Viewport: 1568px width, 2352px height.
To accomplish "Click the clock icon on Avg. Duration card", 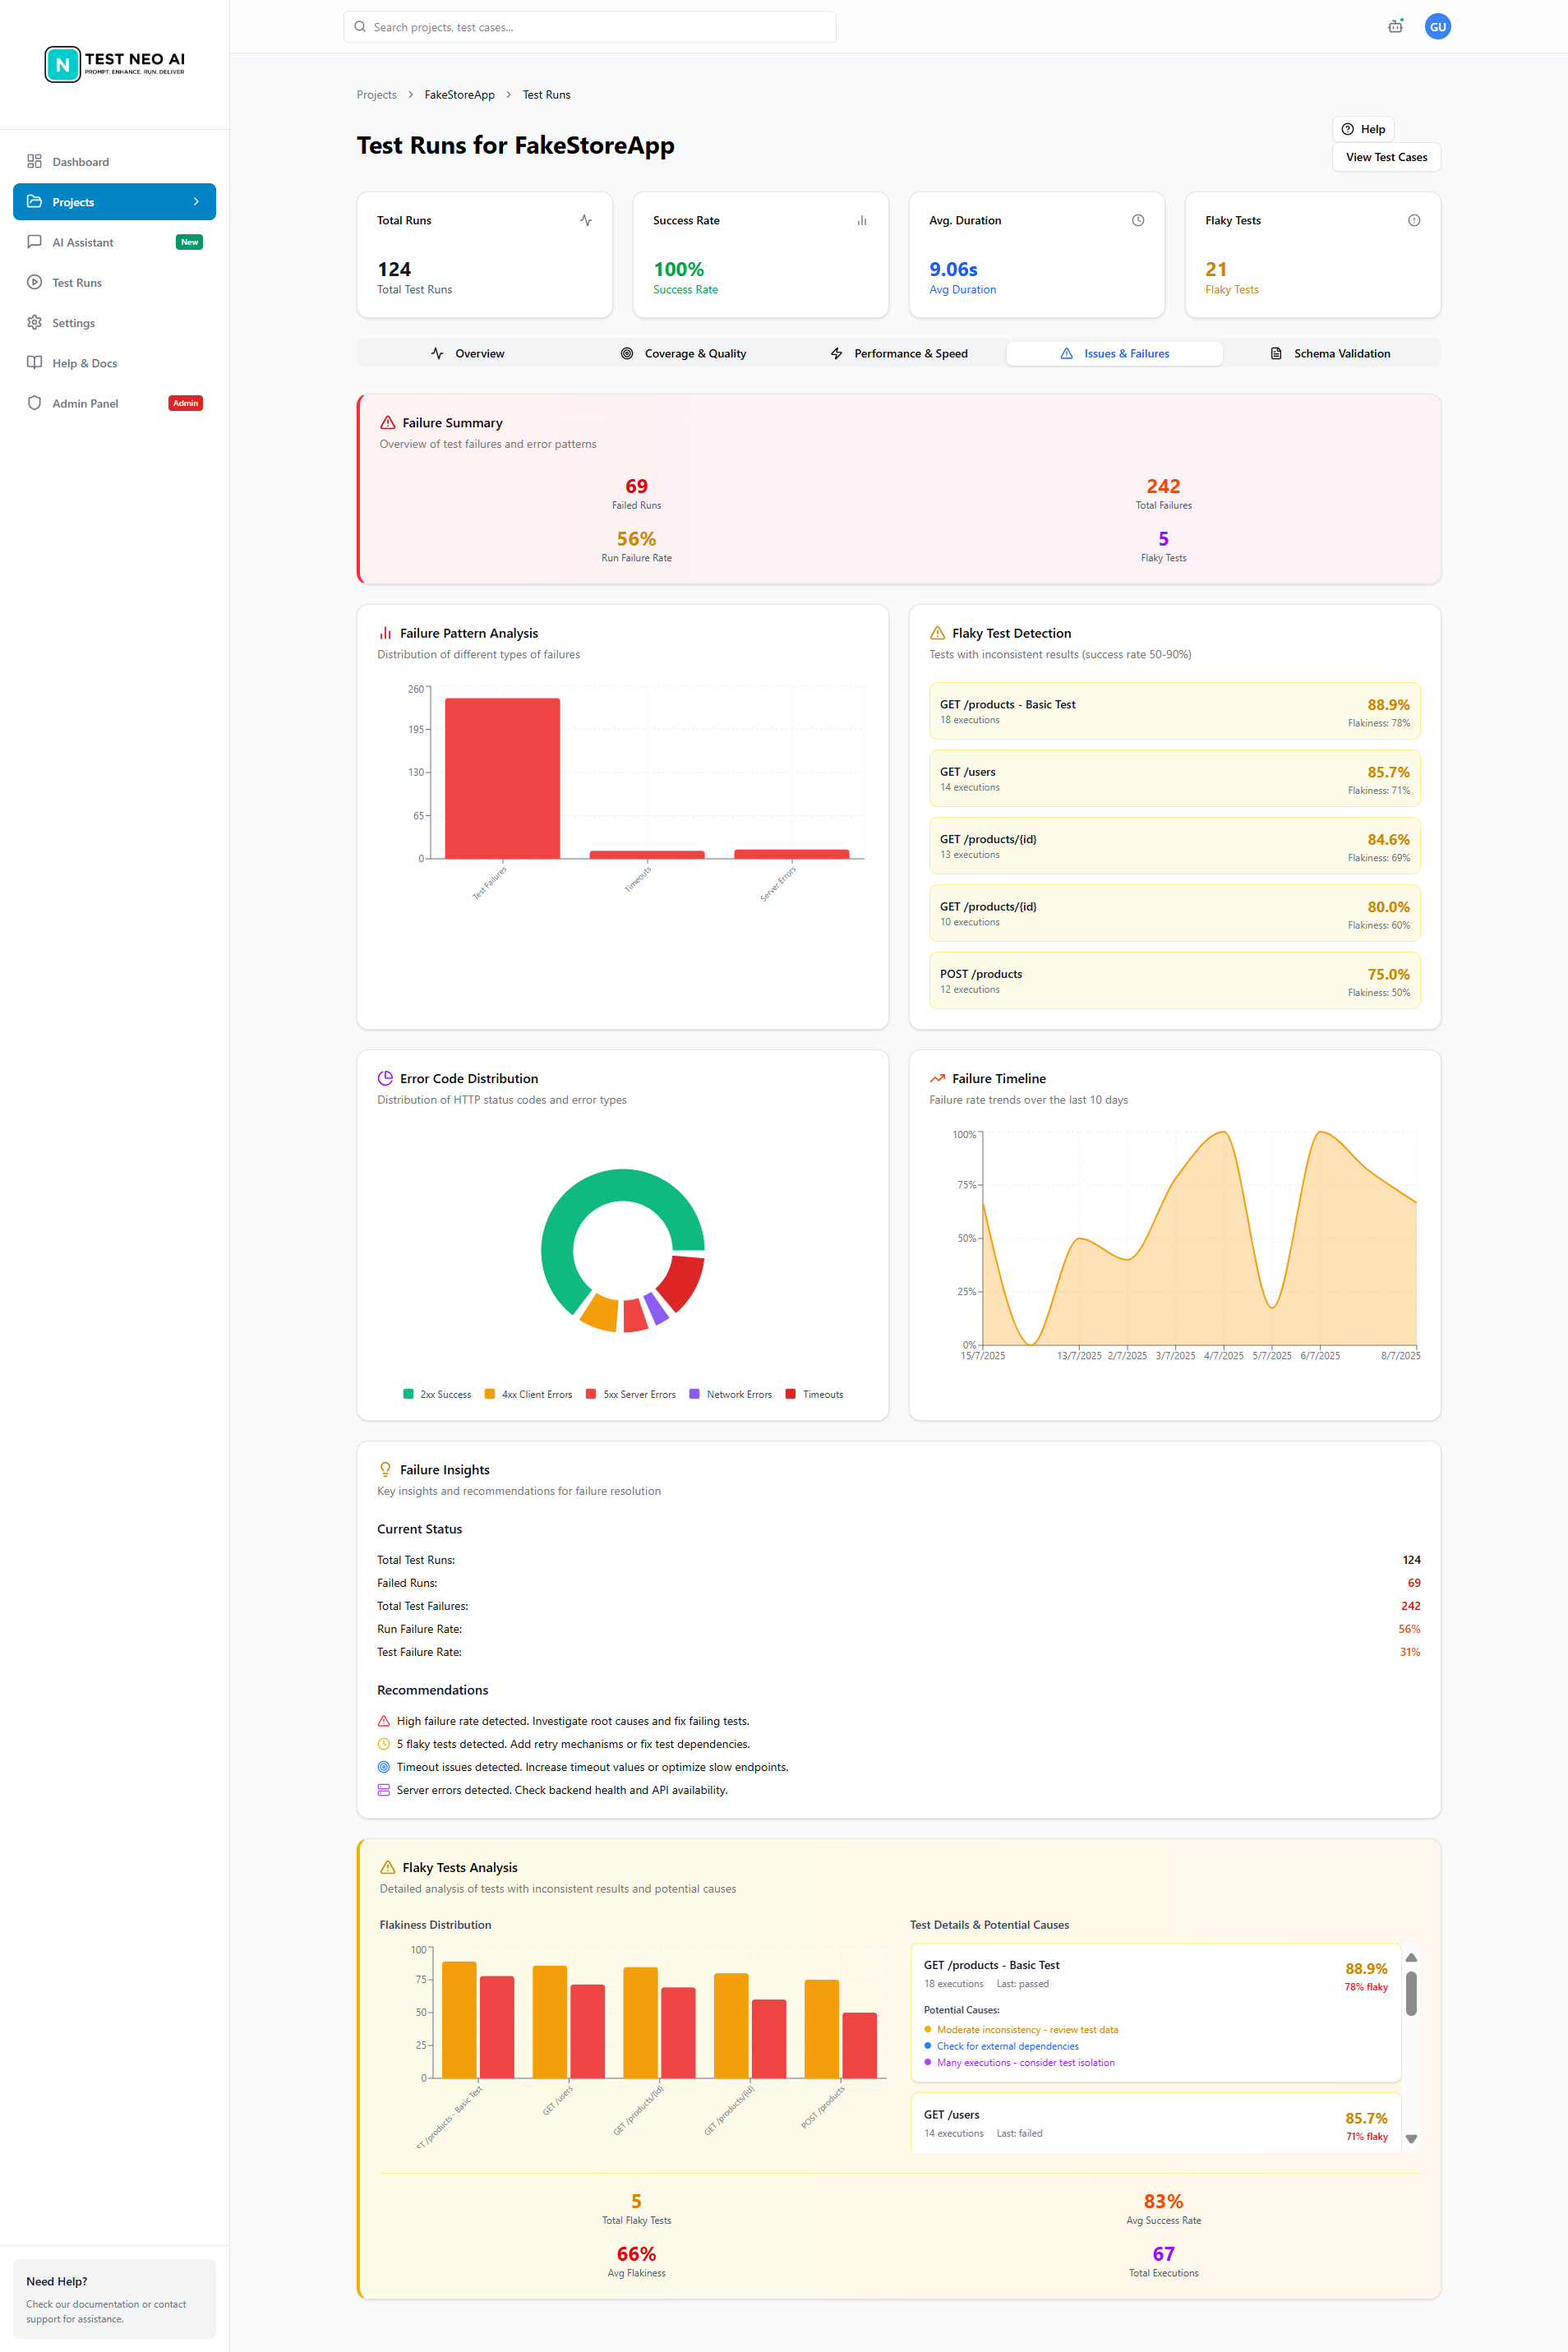I will pos(1138,220).
